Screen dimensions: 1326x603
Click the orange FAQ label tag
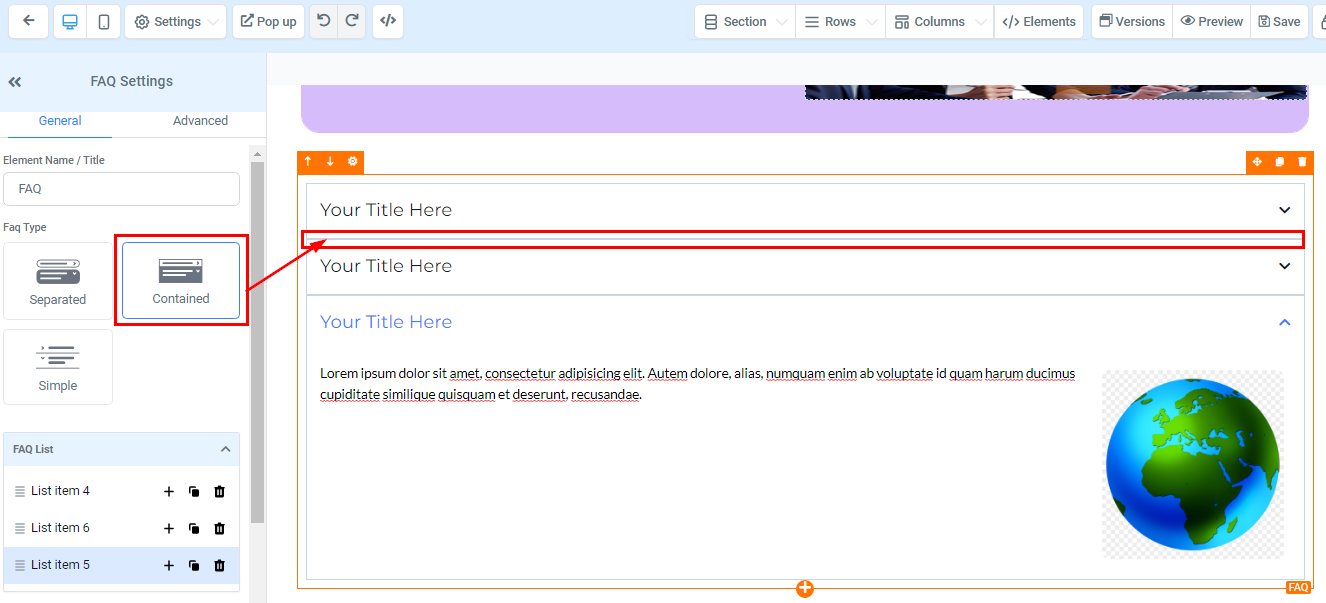pyautogui.click(x=1298, y=587)
